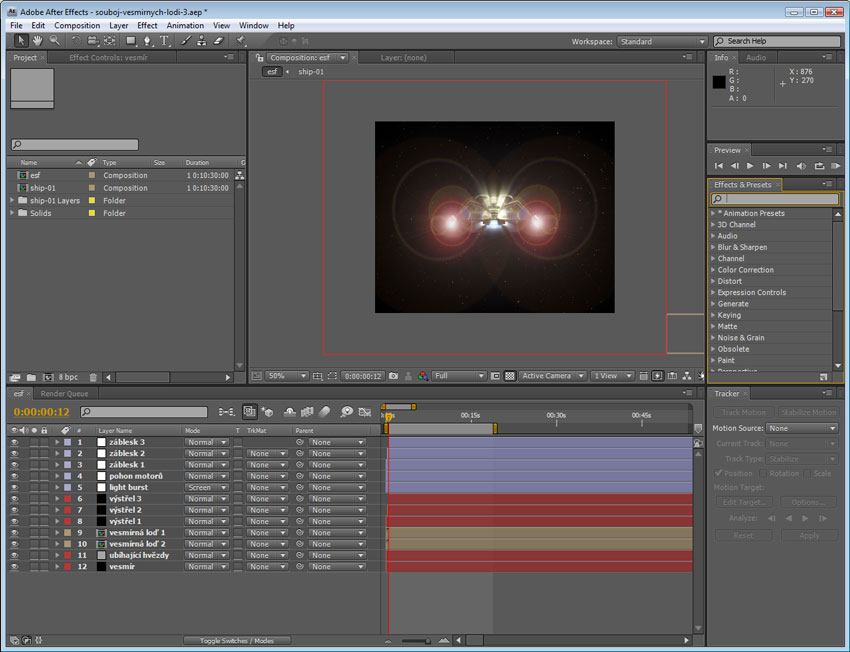Pick the Clone Stamp tool
The height and width of the screenshot is (652, 850).
pyautogui.click(x=202, y=41)
